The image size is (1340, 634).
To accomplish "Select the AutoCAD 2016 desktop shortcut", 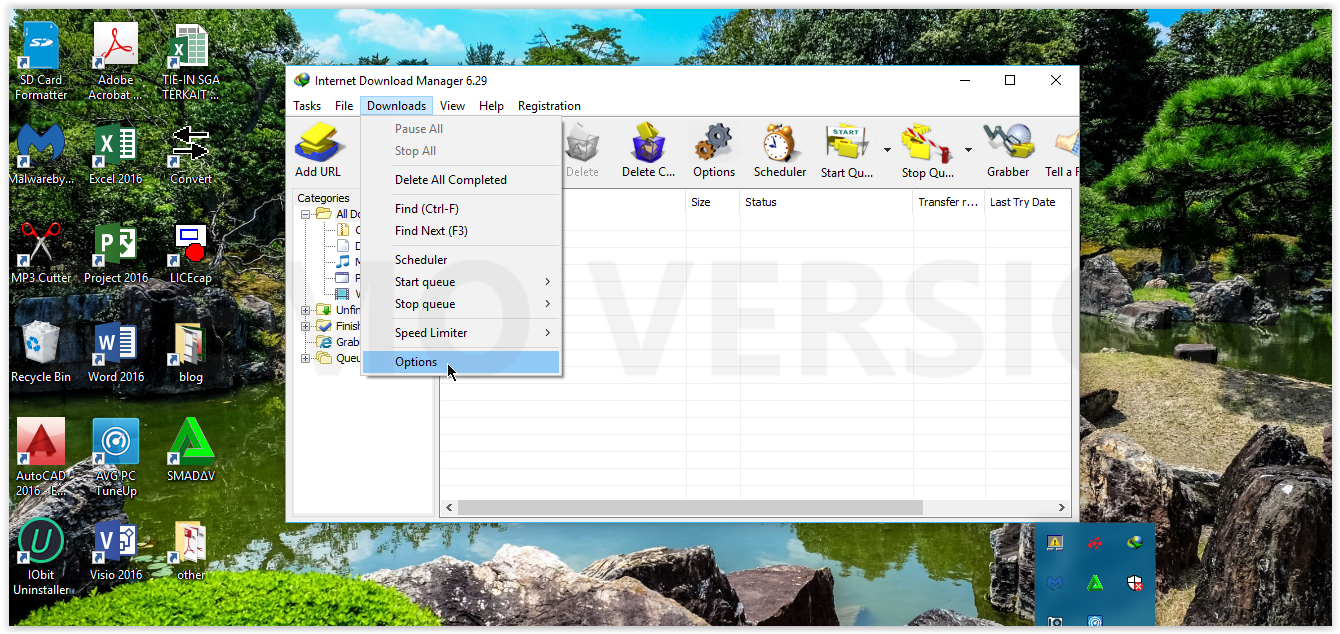I will click(41, 457).
